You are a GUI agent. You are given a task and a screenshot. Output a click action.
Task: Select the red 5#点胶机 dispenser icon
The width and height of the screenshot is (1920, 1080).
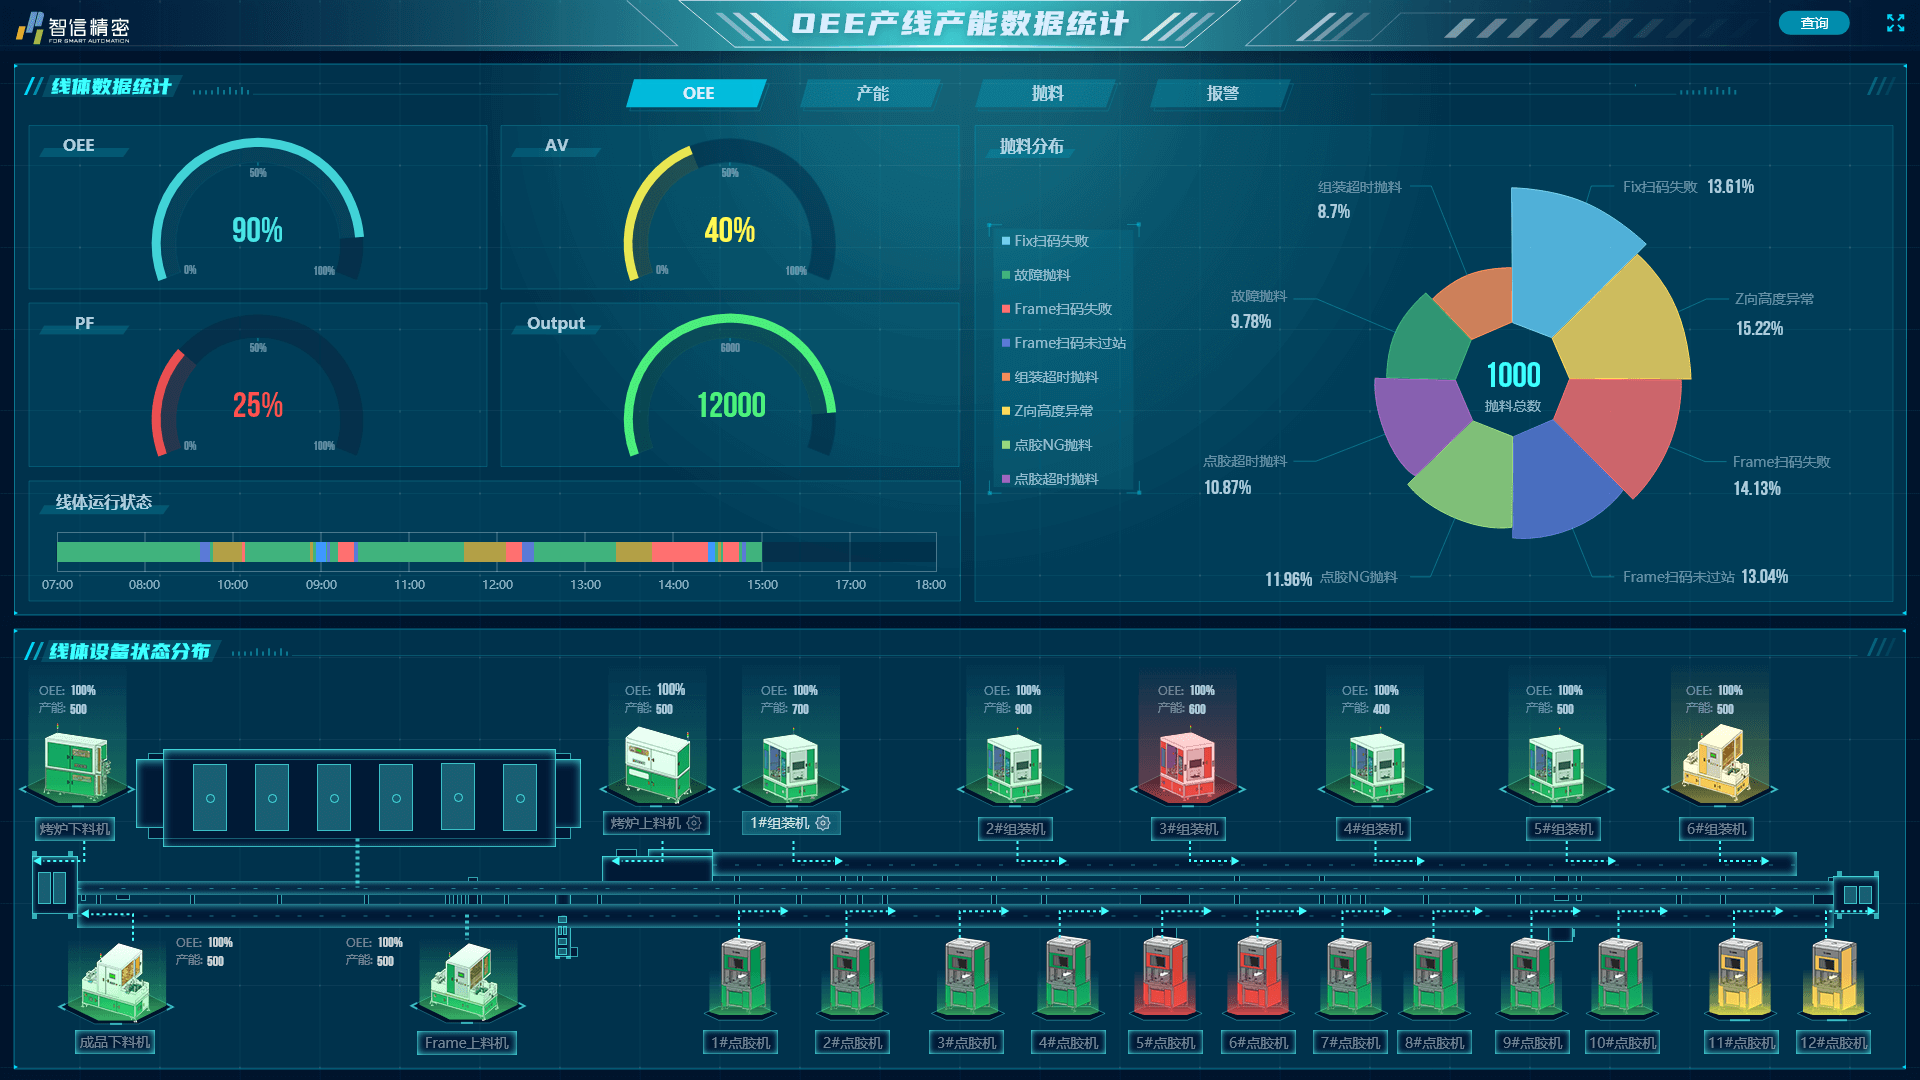1165,974
